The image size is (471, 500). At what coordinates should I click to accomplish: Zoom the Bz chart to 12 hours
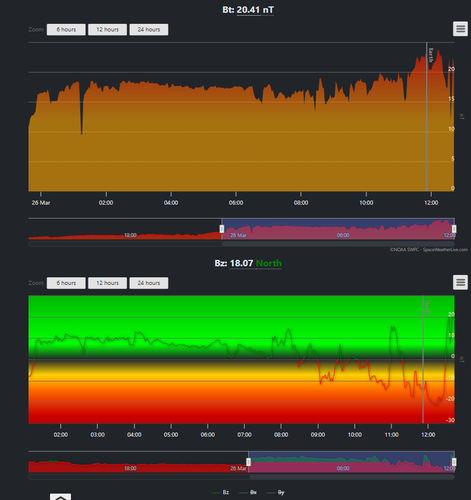(x=107, y=283)
